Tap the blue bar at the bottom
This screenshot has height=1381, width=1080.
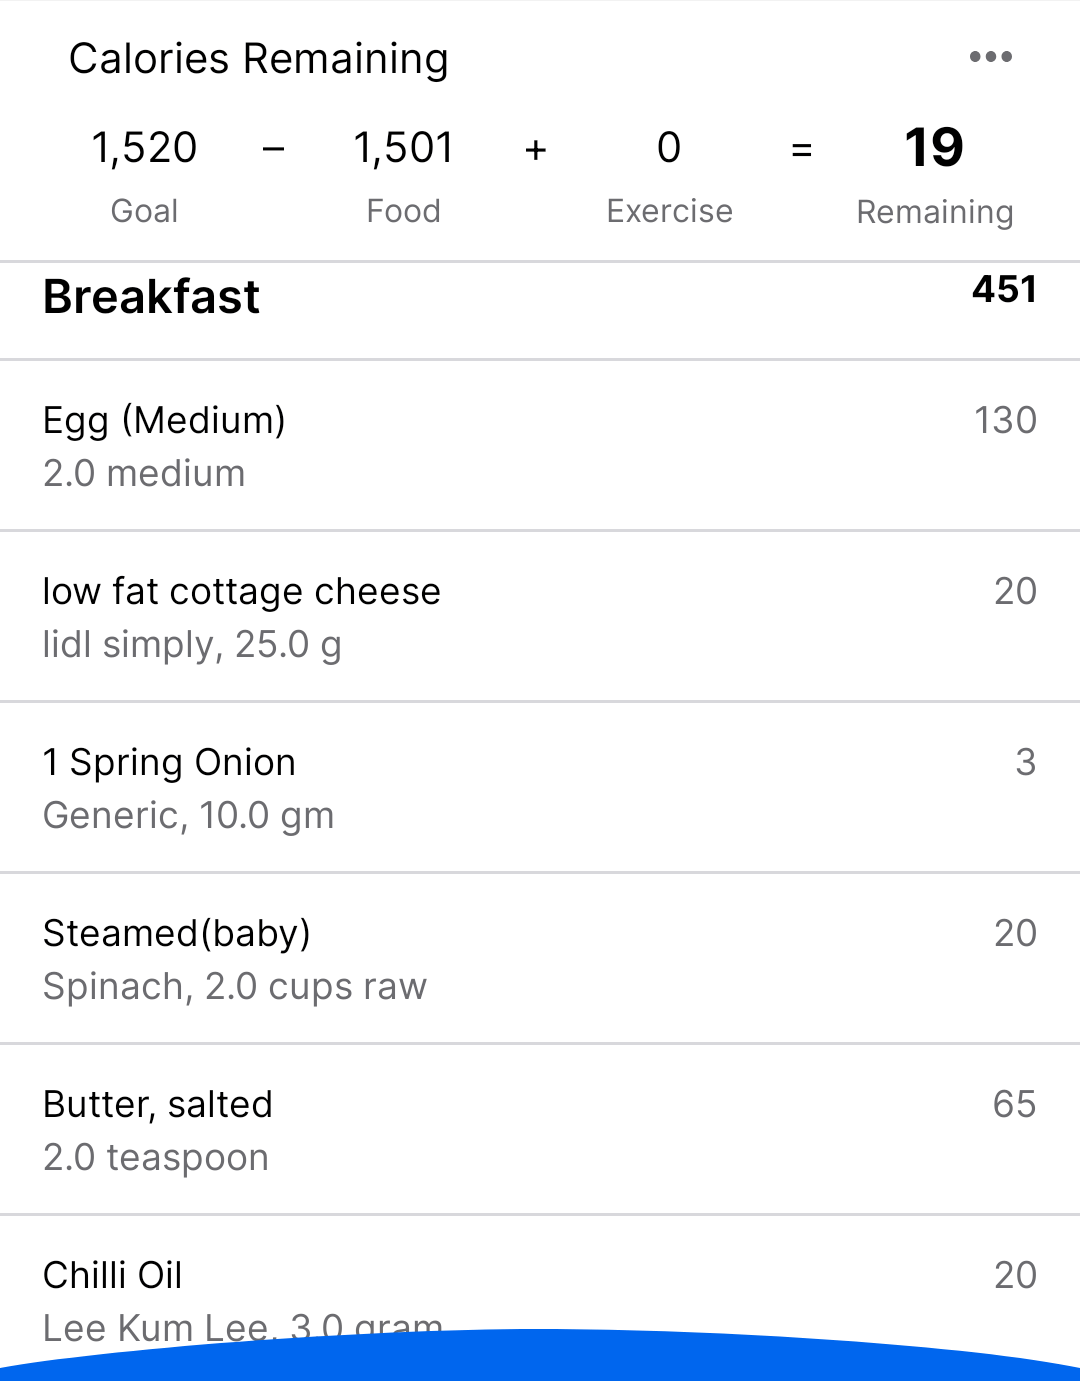tap(540, 1360)
